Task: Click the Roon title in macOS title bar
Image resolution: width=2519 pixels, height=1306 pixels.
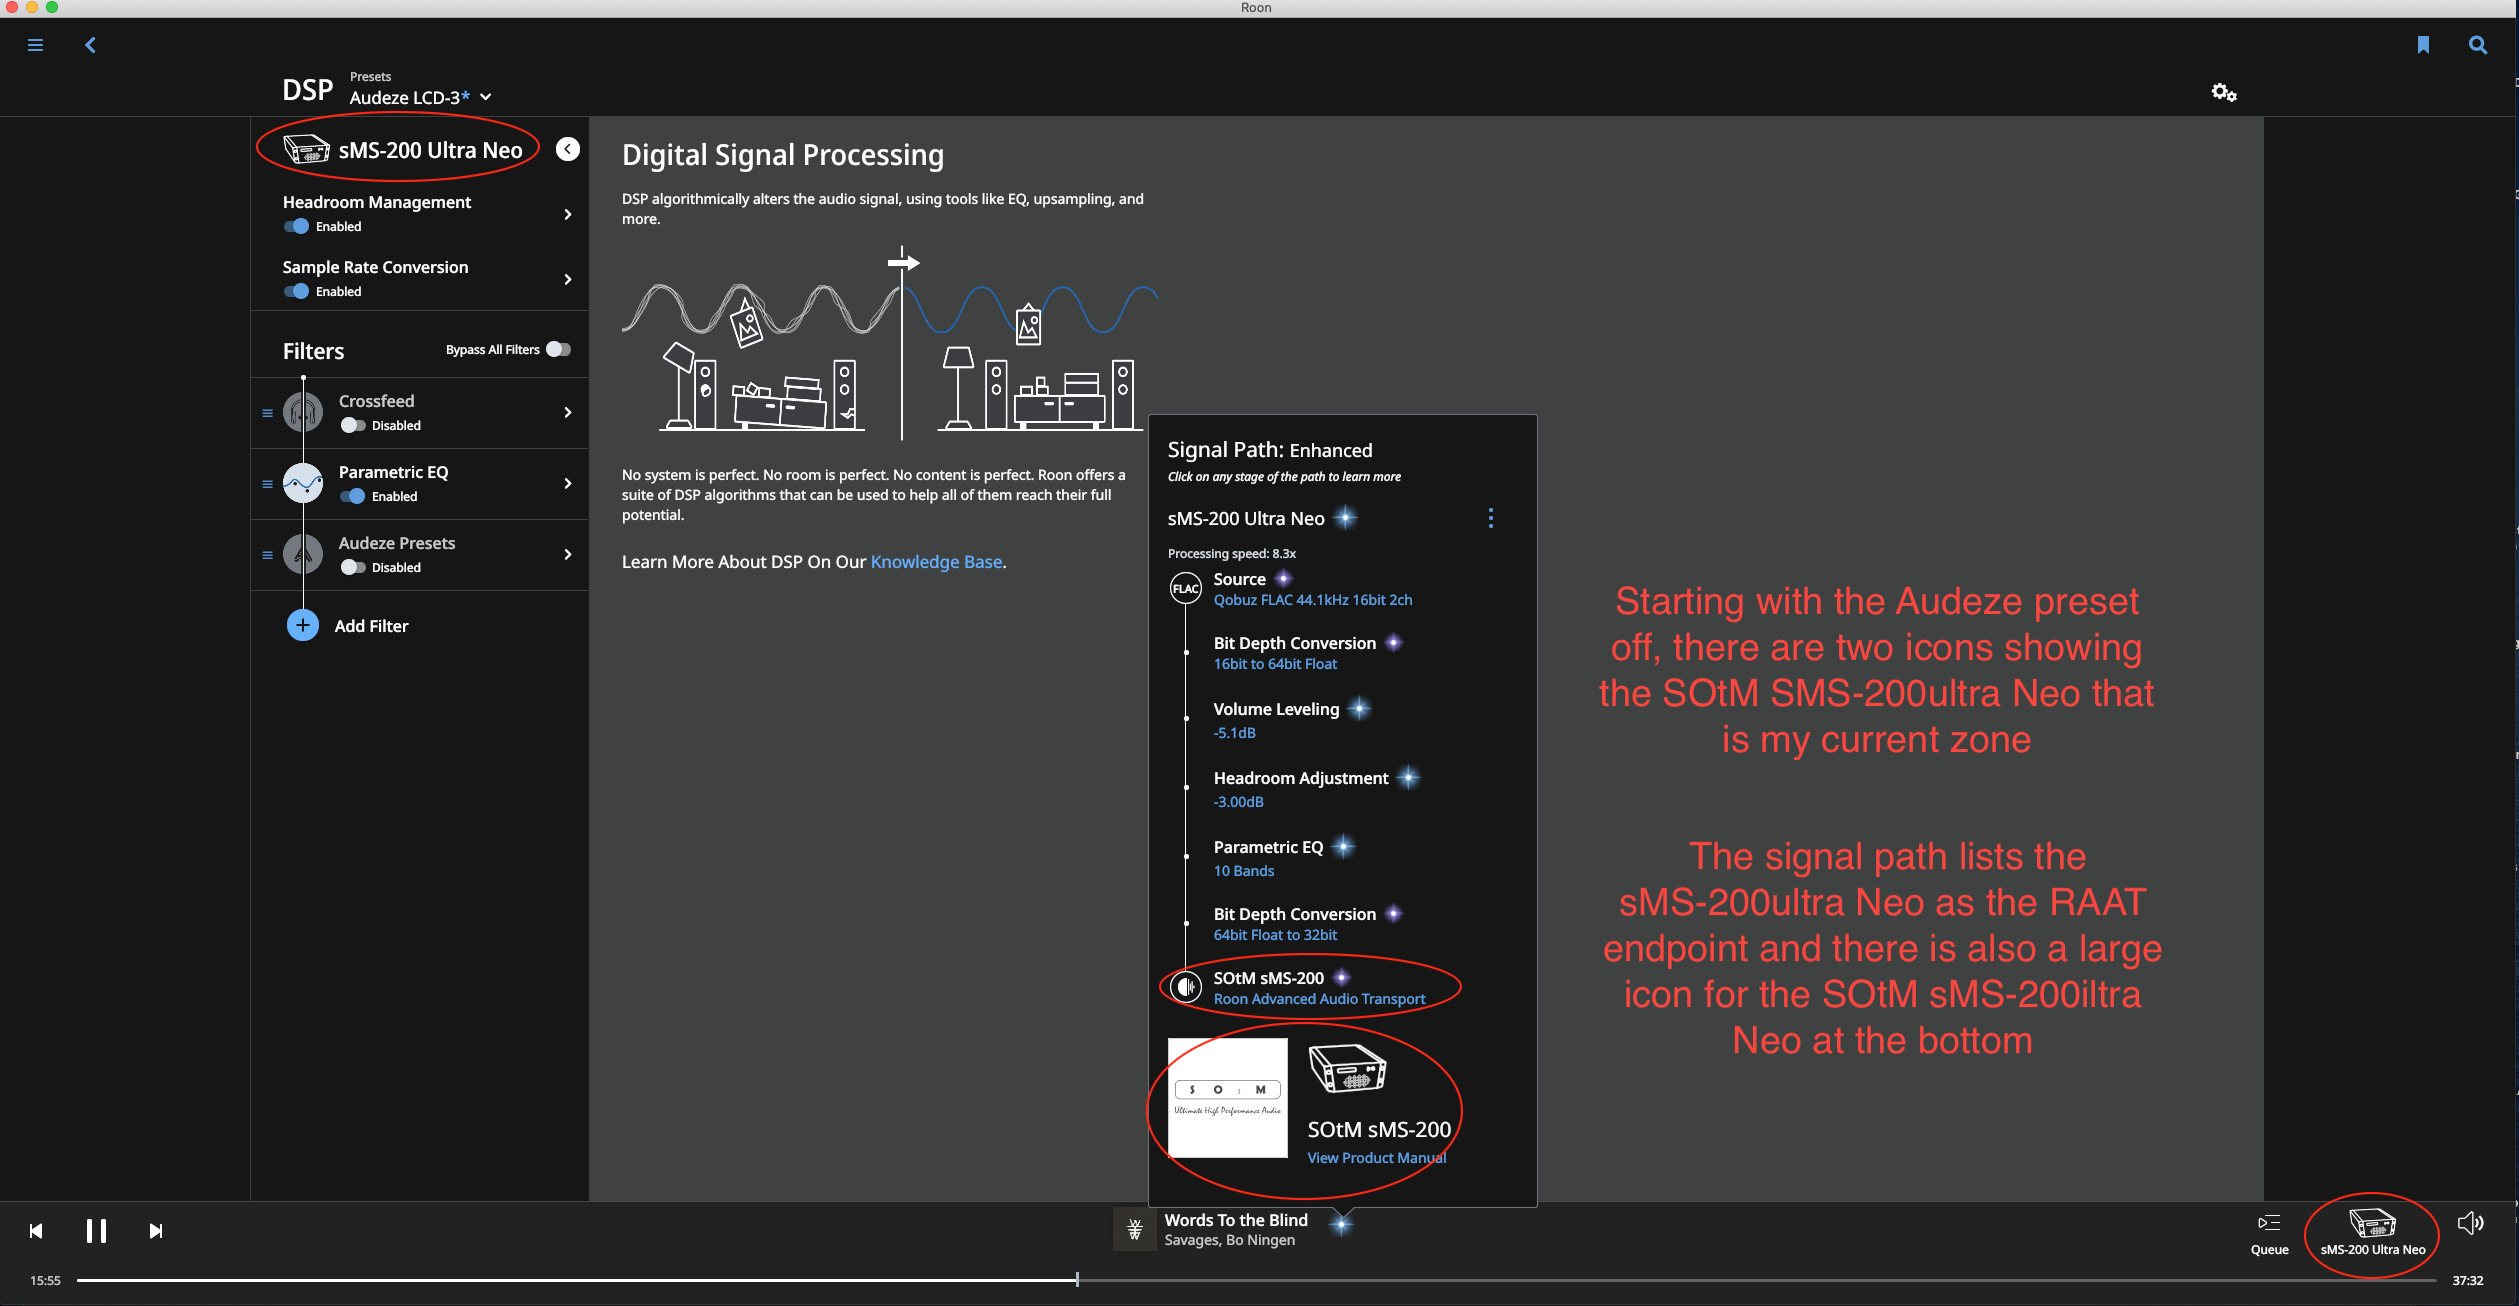Action: [1256, 8]
